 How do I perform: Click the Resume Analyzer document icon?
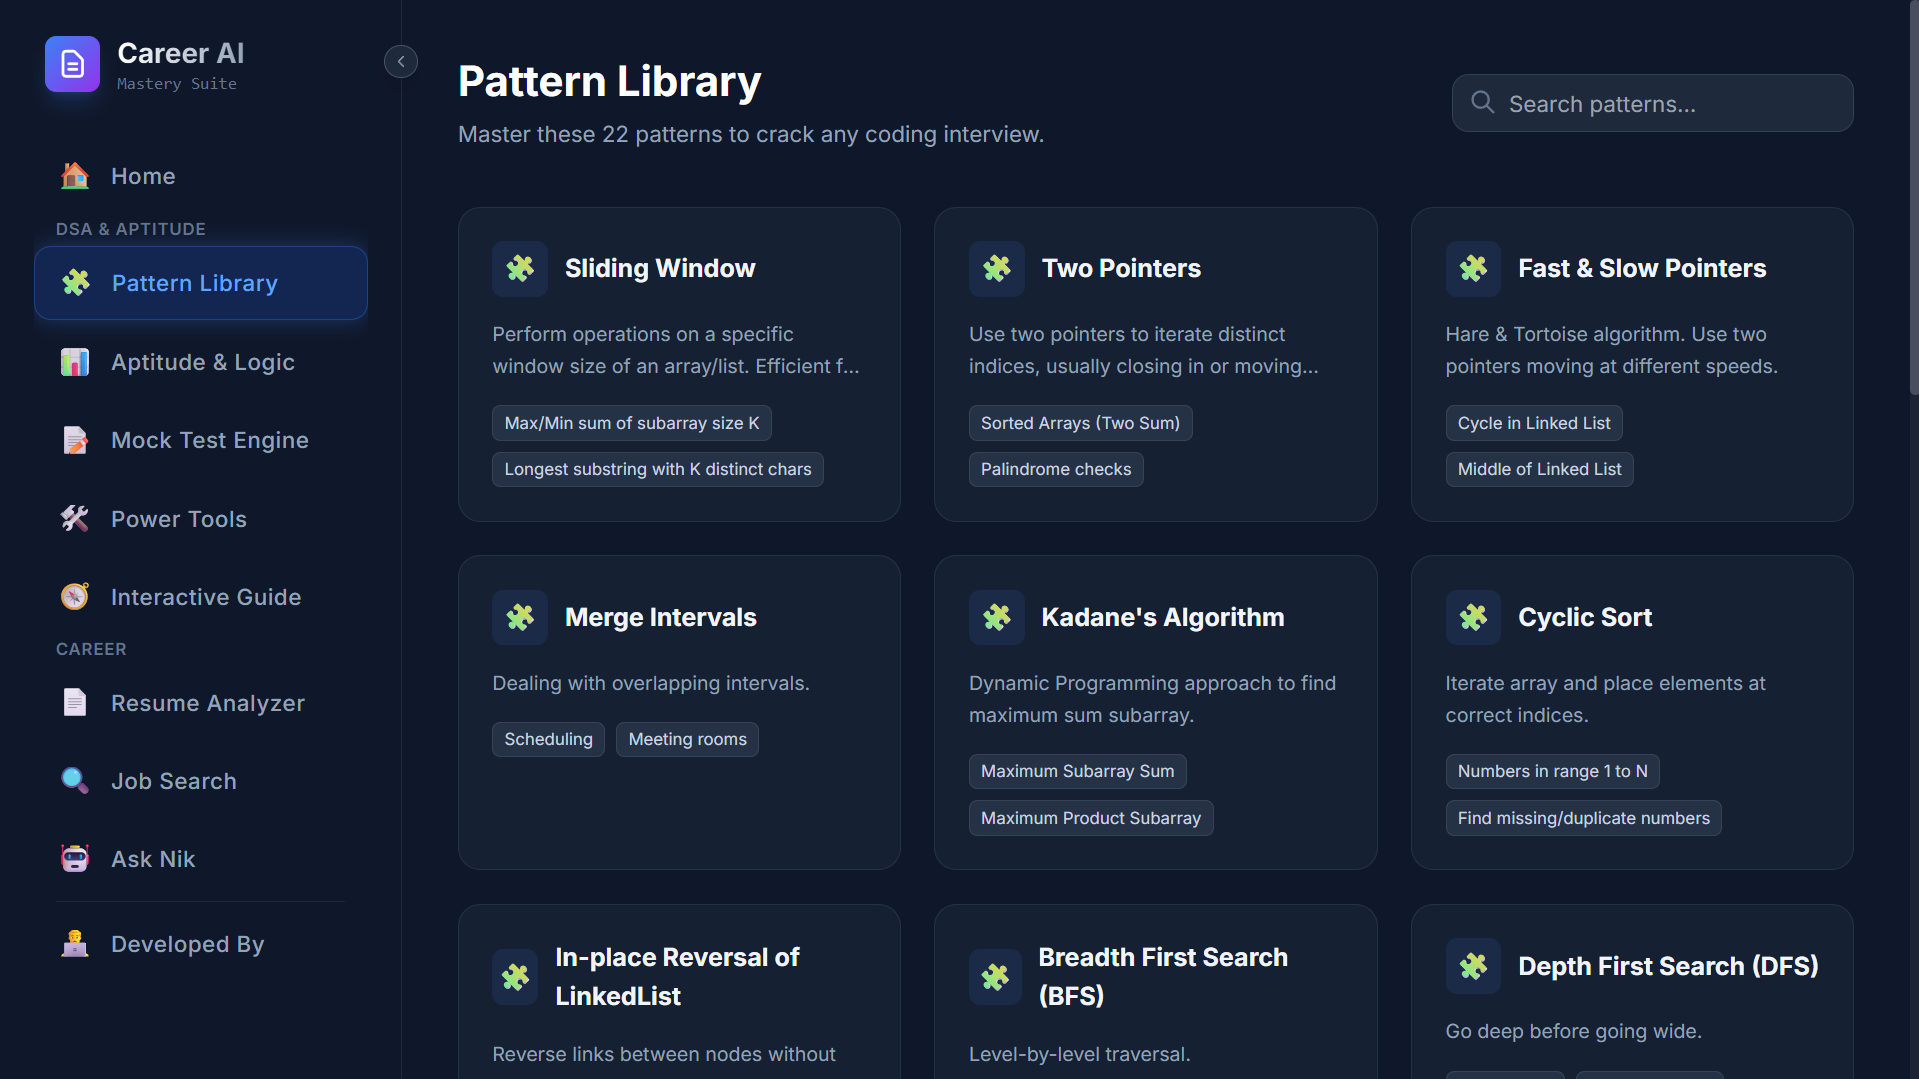(x=74, y=702)
